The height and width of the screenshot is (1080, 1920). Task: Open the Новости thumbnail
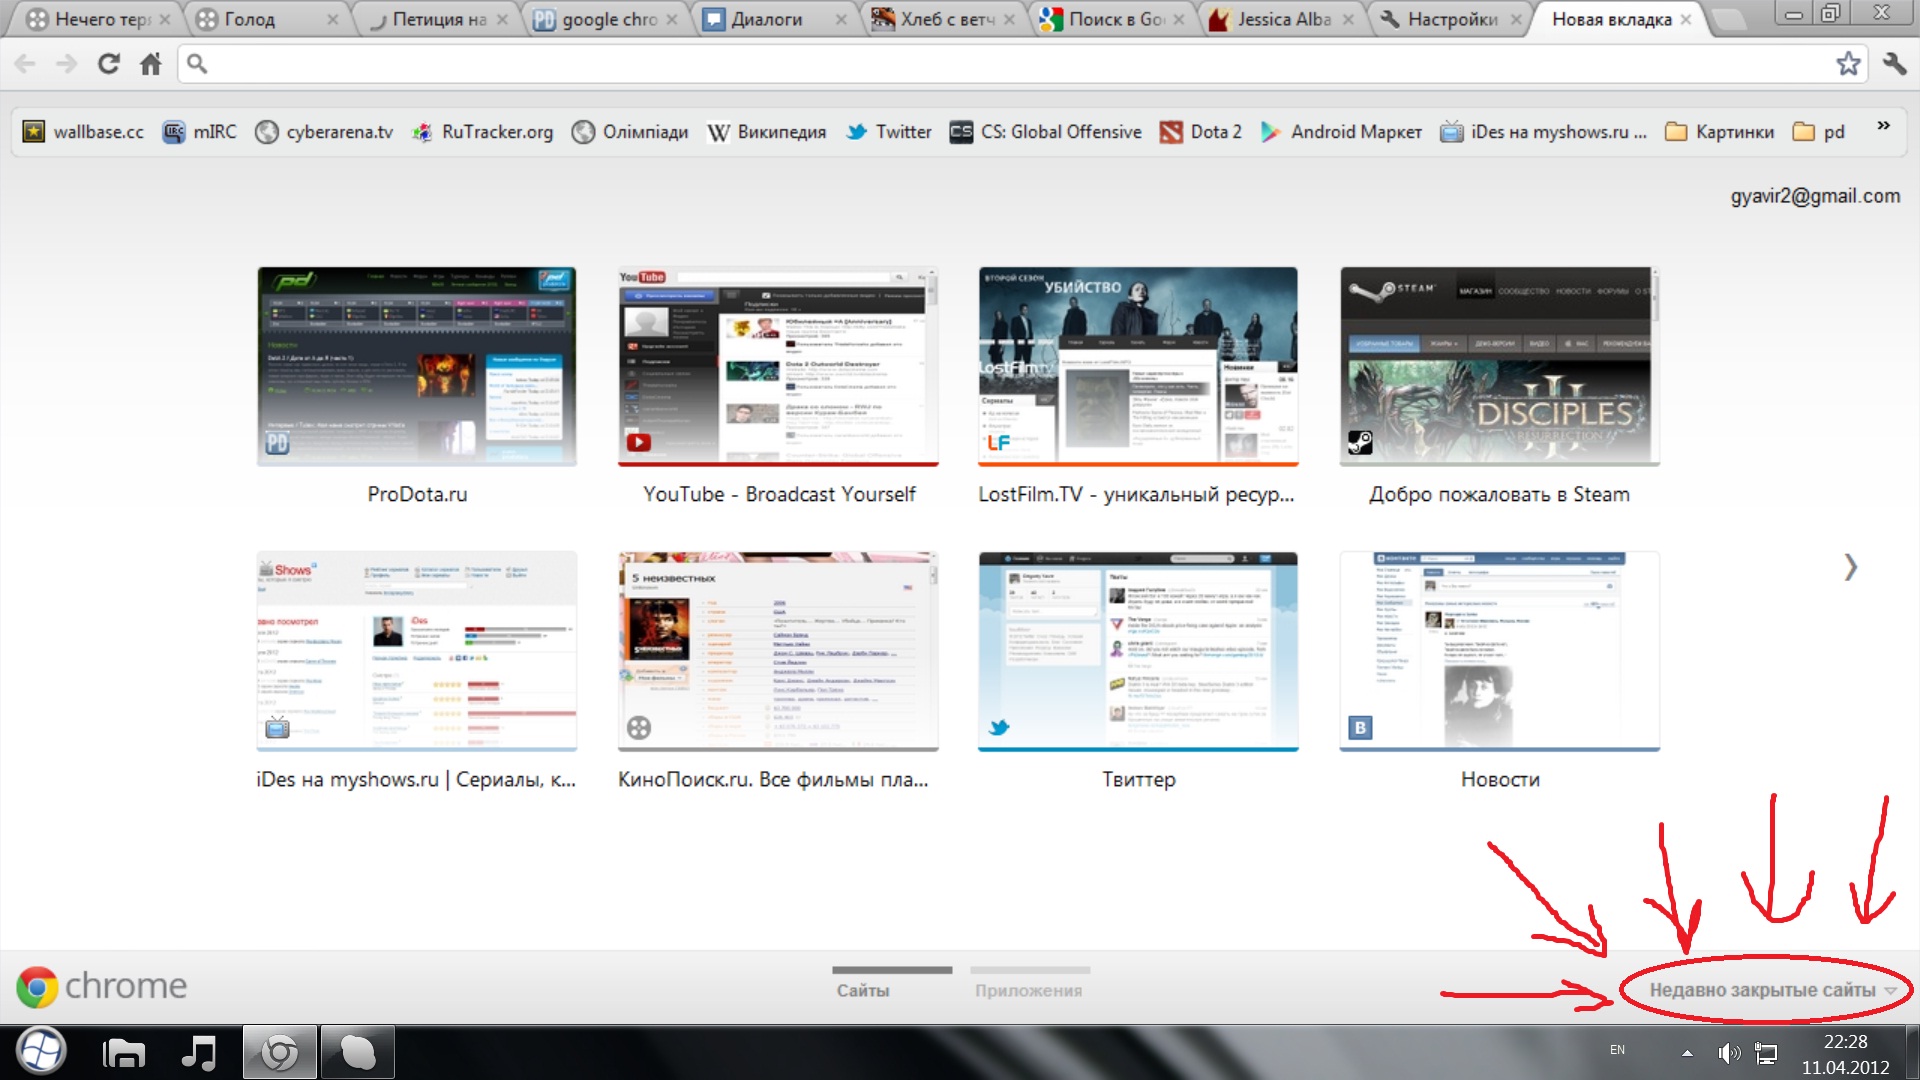pos(1500,651)
